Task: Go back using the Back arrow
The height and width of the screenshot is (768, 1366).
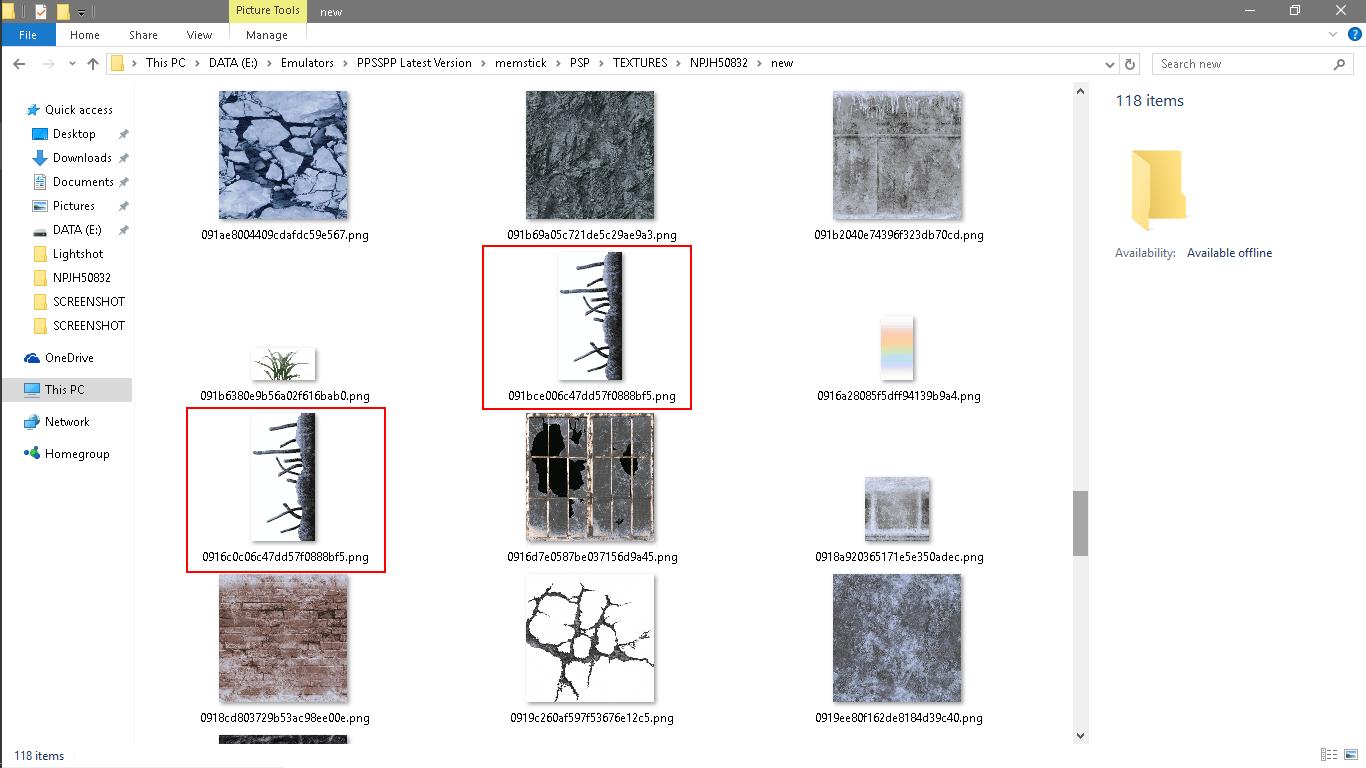Action: click(x=19, y=63)
